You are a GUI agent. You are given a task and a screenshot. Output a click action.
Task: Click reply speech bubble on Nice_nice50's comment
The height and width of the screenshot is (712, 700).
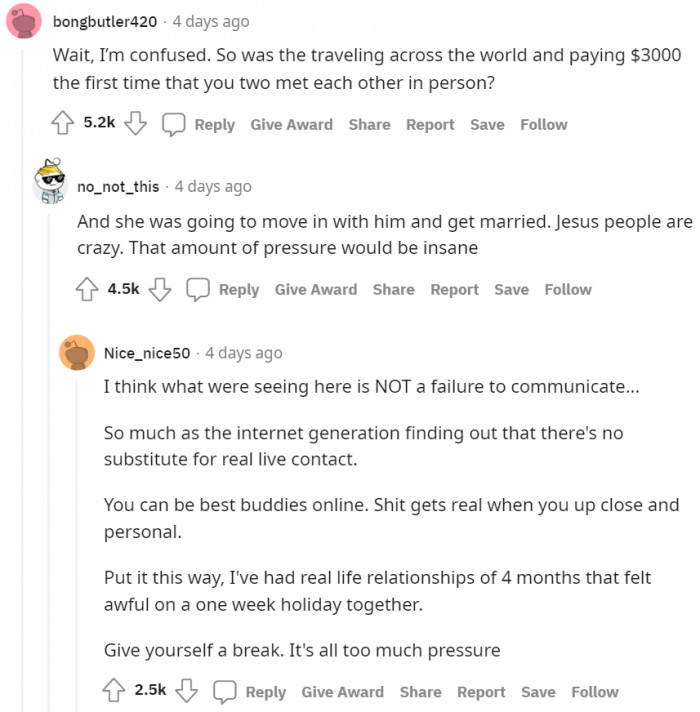[x=225, y=691]
